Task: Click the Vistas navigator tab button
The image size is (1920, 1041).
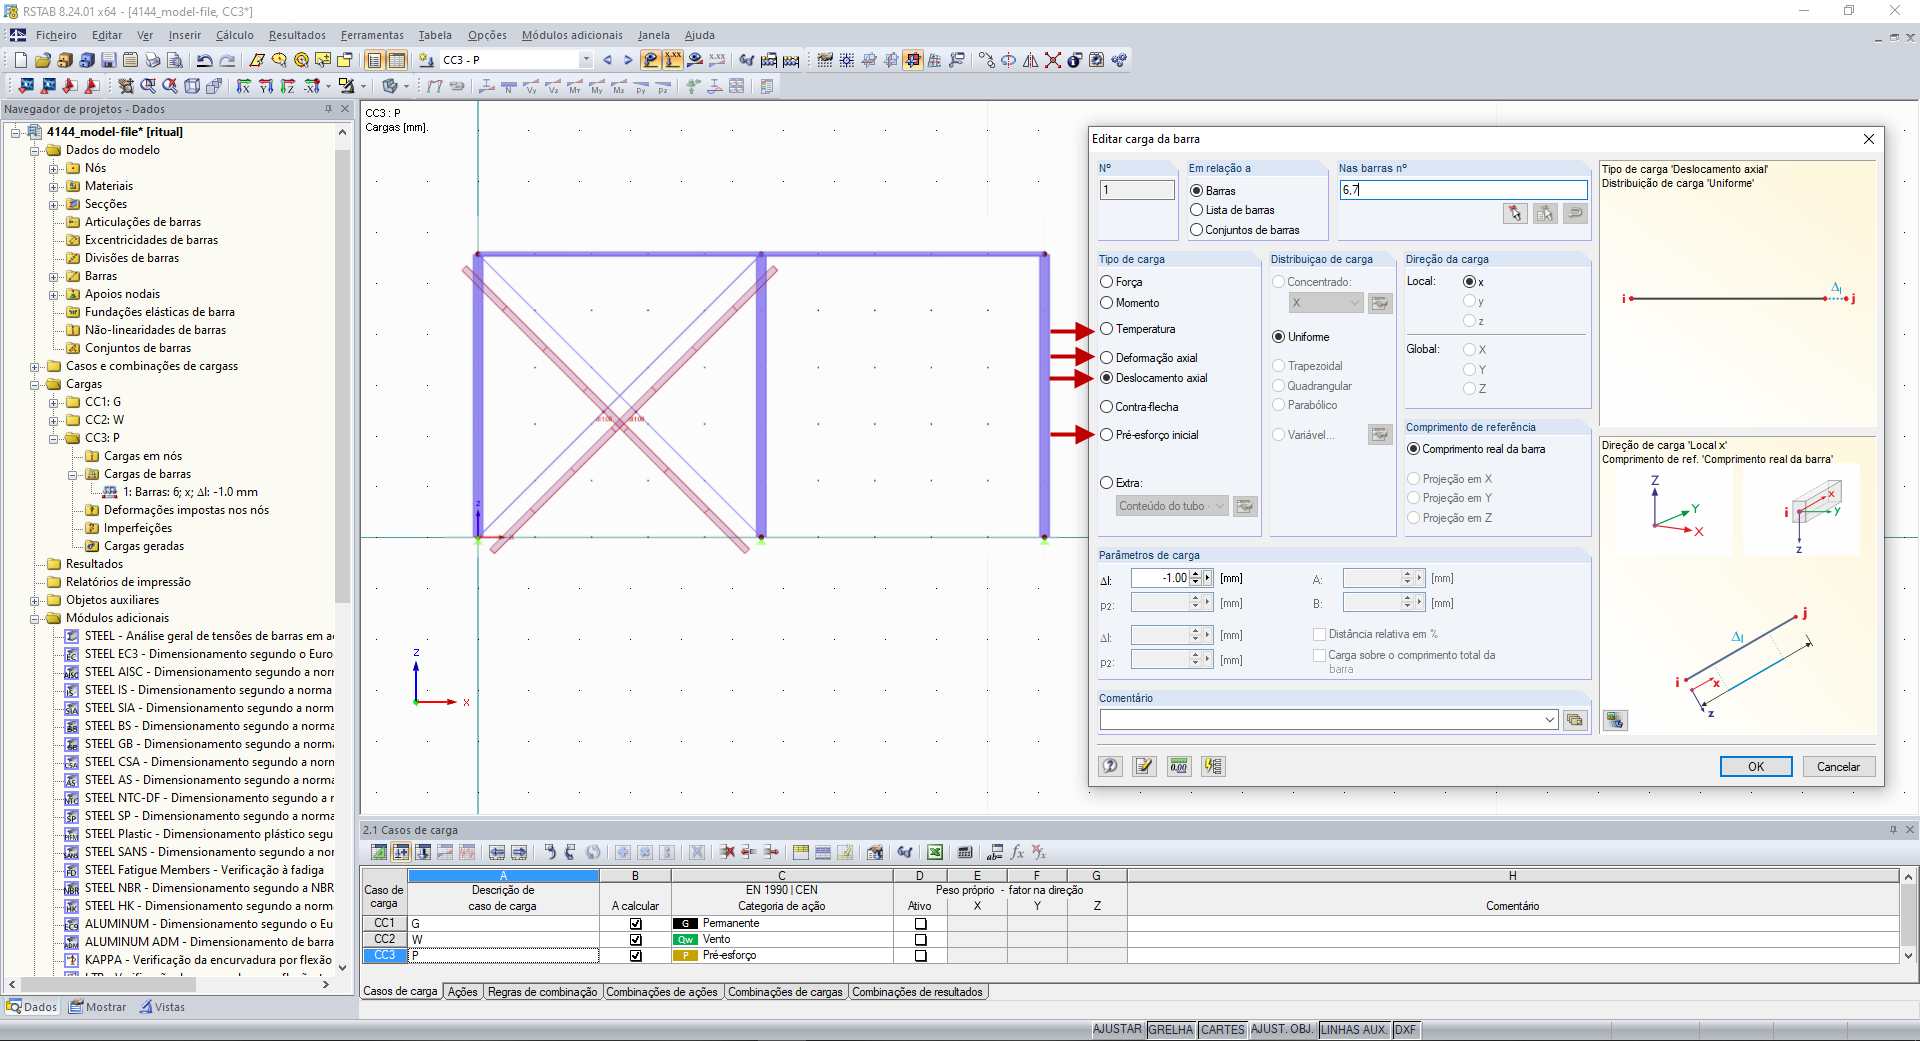Action: [162, 1007]
